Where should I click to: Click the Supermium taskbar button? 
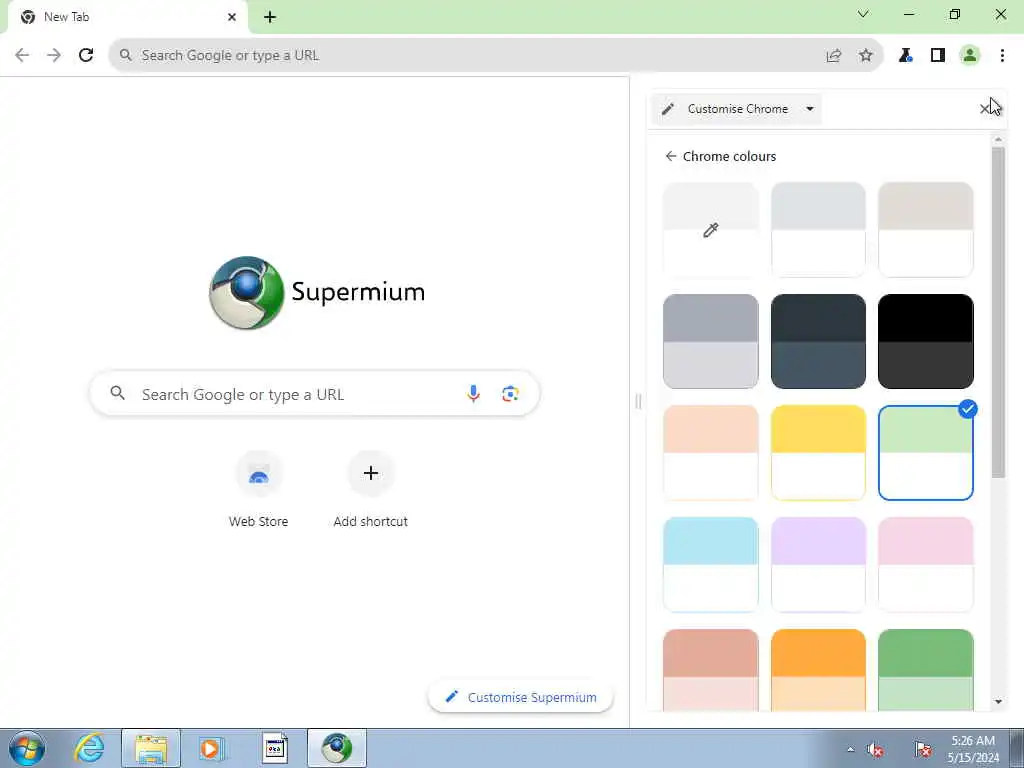337,748
